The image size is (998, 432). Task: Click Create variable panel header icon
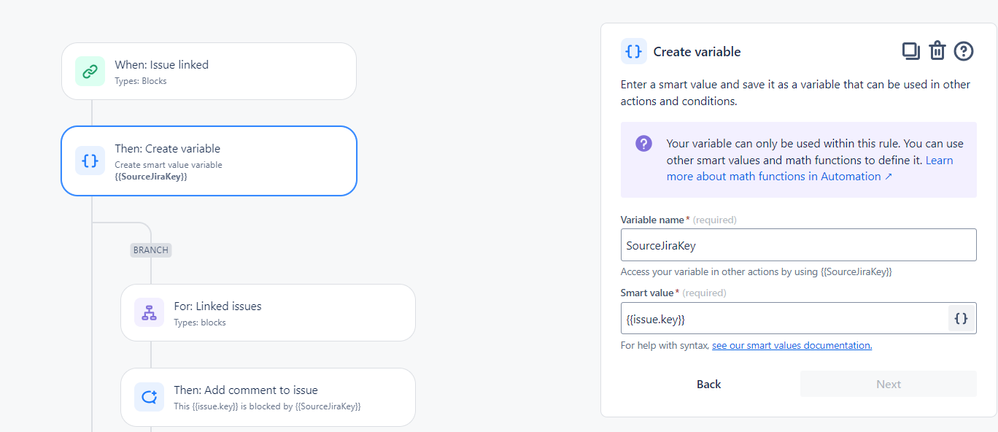tap(633, 52)
